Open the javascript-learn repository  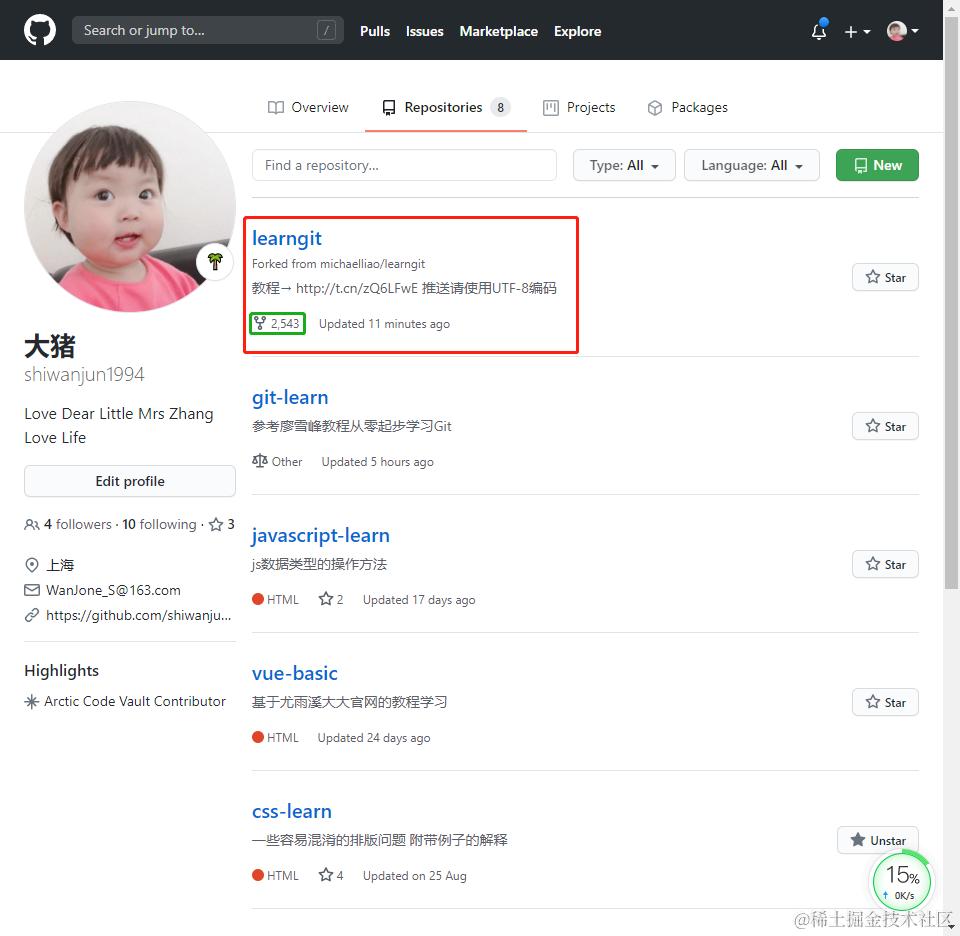click(321, 536)
